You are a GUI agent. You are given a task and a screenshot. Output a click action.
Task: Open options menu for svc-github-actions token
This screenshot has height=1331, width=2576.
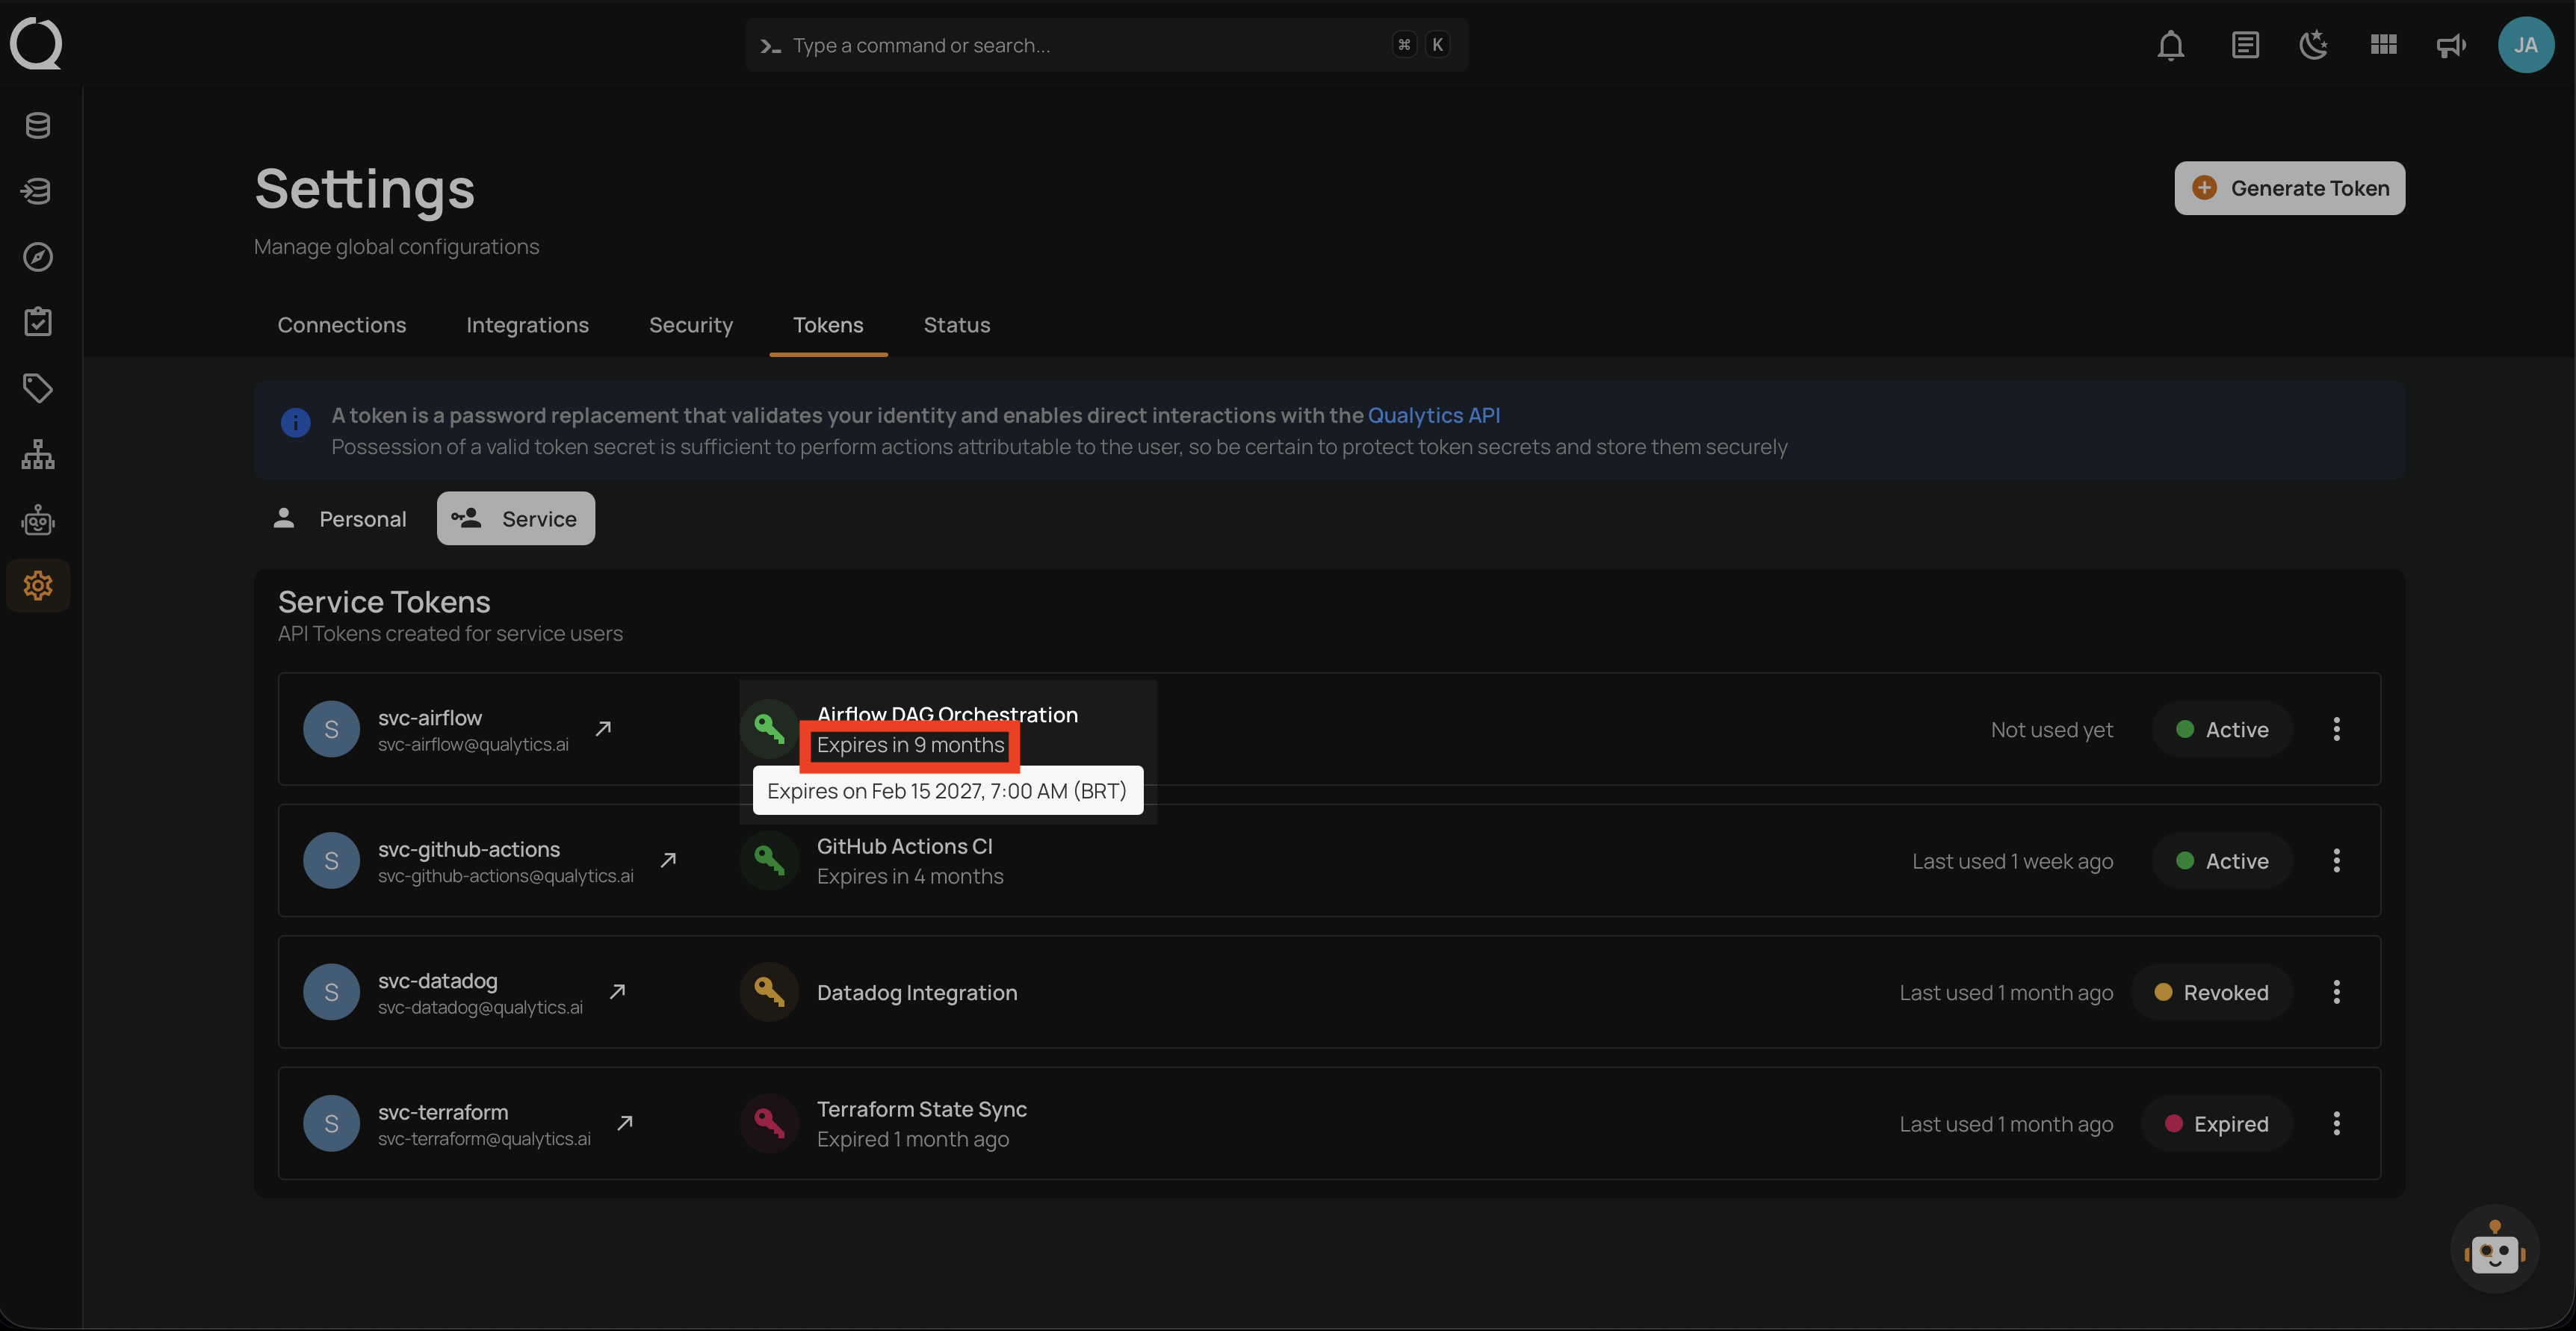(2337, 860)
